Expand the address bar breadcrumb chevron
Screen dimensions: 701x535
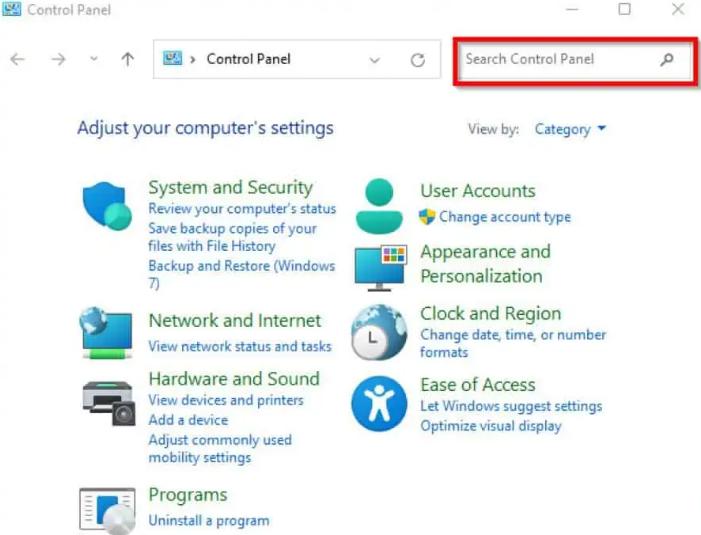click(193, 59)
